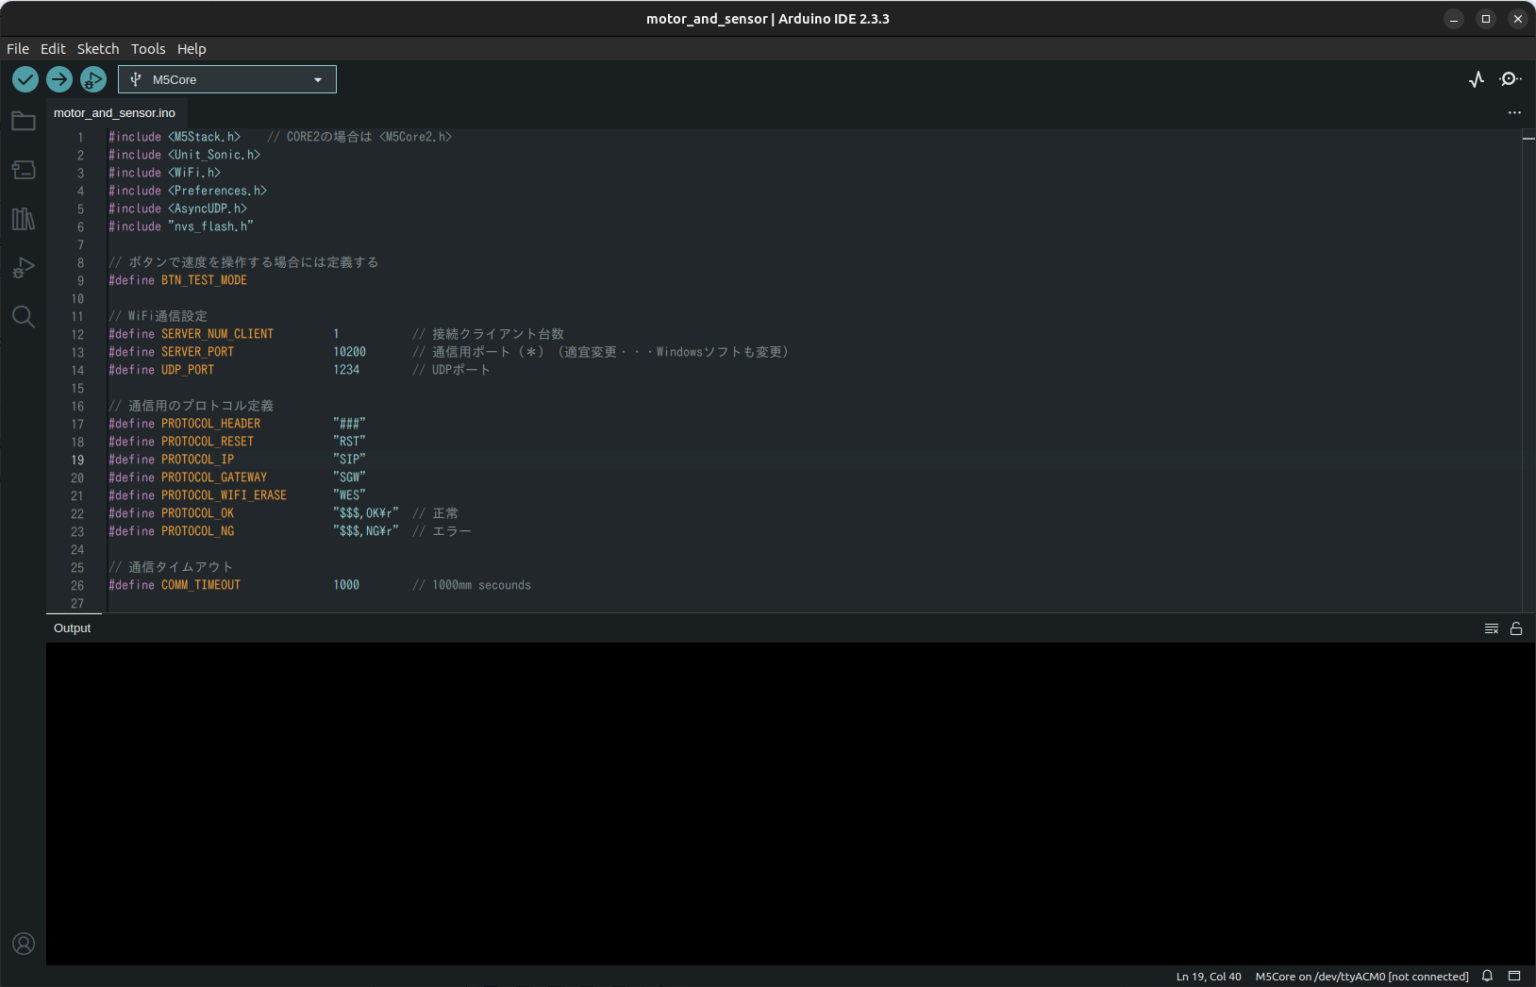The width and height of the screenshot is (1536, 987).
Task: Open notifications bell in status bar
Action: [x=1487, y=976]
